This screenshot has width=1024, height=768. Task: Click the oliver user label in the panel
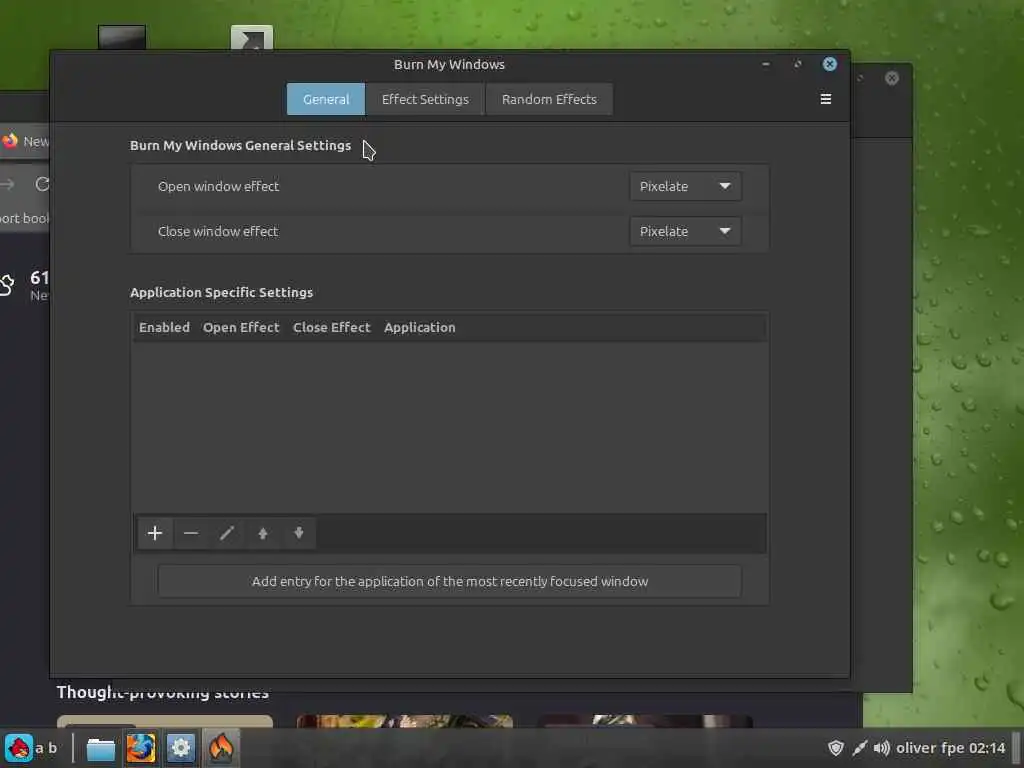[x=916, y=748]
